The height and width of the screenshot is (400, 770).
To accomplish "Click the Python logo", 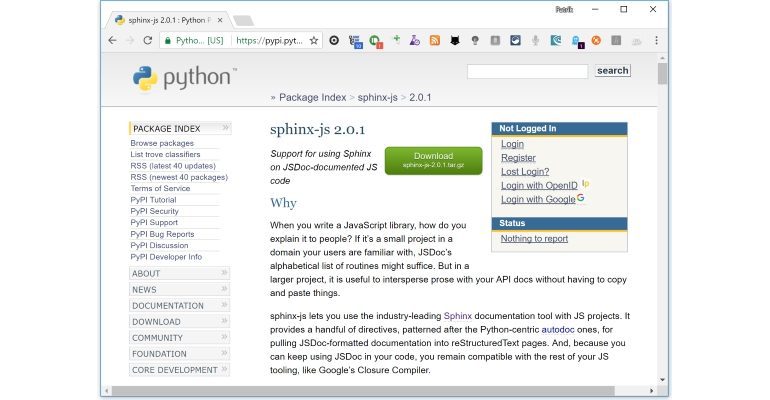I will (x=184, y=78).
